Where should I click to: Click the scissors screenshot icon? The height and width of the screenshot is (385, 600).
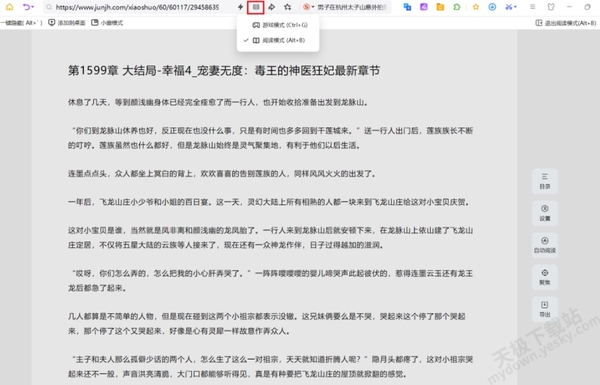click(x=509, y=7)
